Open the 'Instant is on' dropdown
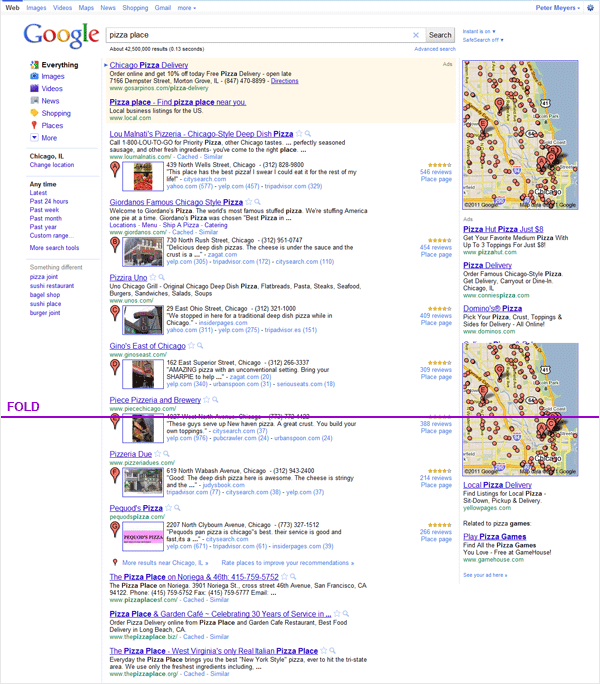The height and width of the screenshot is (684, 600). point(479,31)
